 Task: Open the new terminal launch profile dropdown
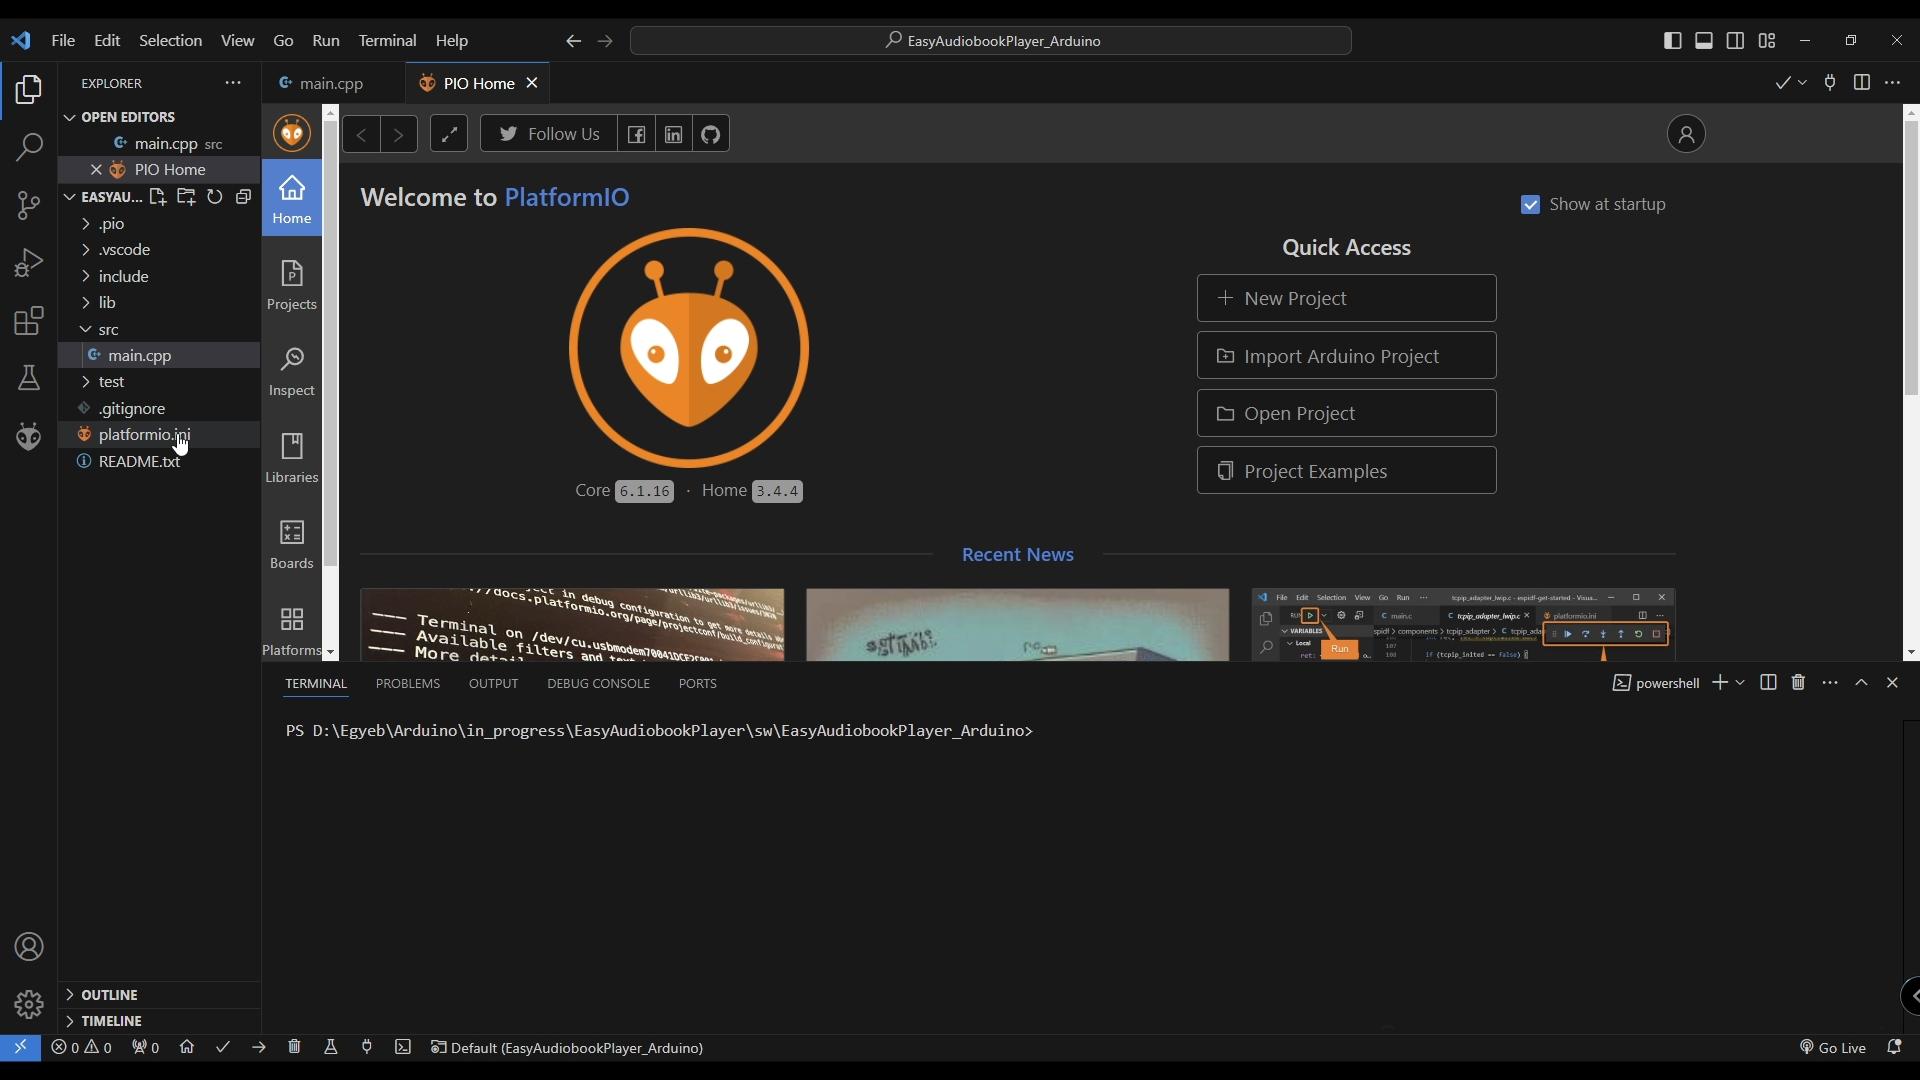pos(1741,682)
